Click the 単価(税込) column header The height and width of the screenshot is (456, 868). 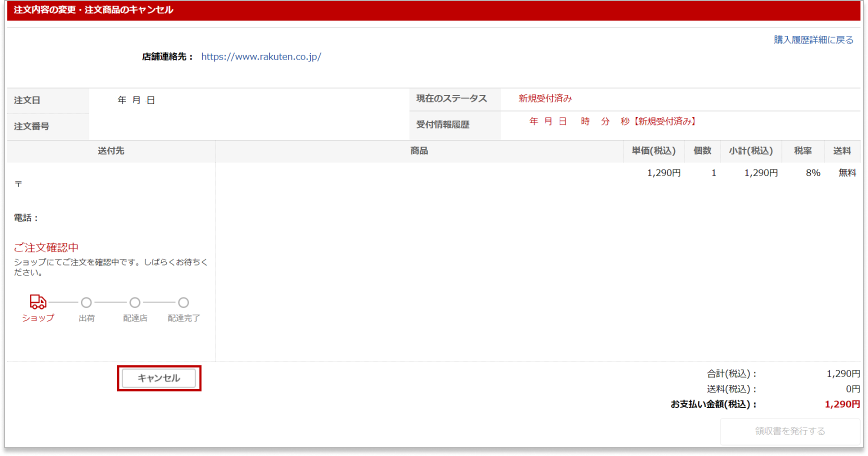(654, 151)
